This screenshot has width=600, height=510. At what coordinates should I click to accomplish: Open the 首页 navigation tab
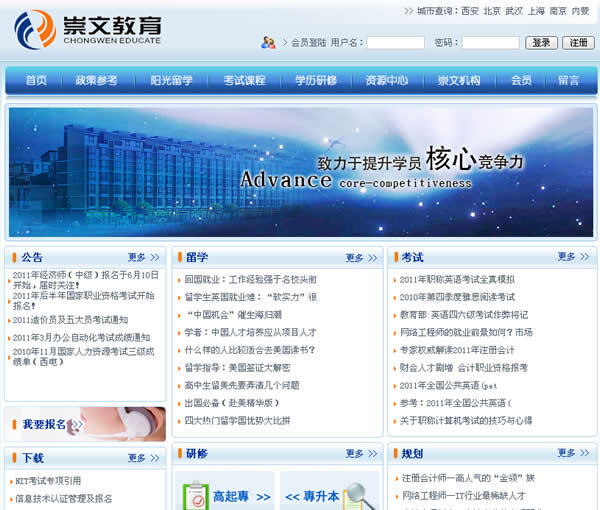(x=36, y=81)
